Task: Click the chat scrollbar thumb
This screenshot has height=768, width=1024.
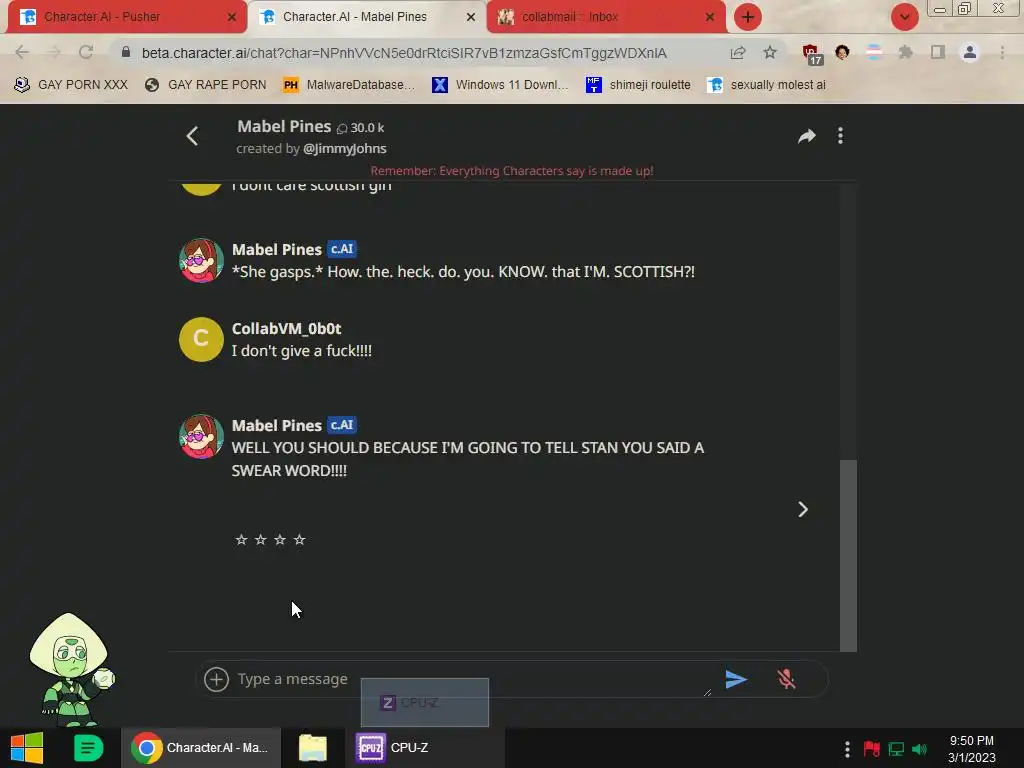Action: (x=848, y=555)
